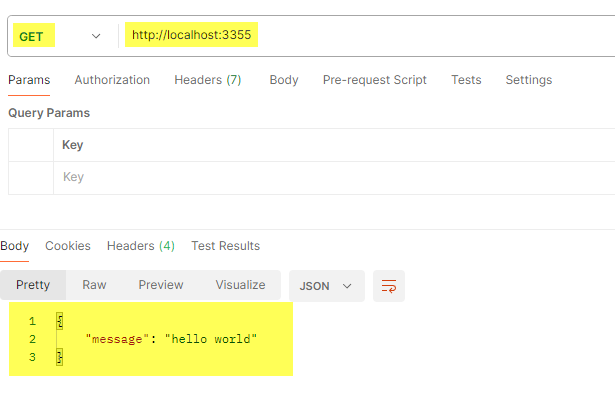Expand the JSON format dropdown

326,286
